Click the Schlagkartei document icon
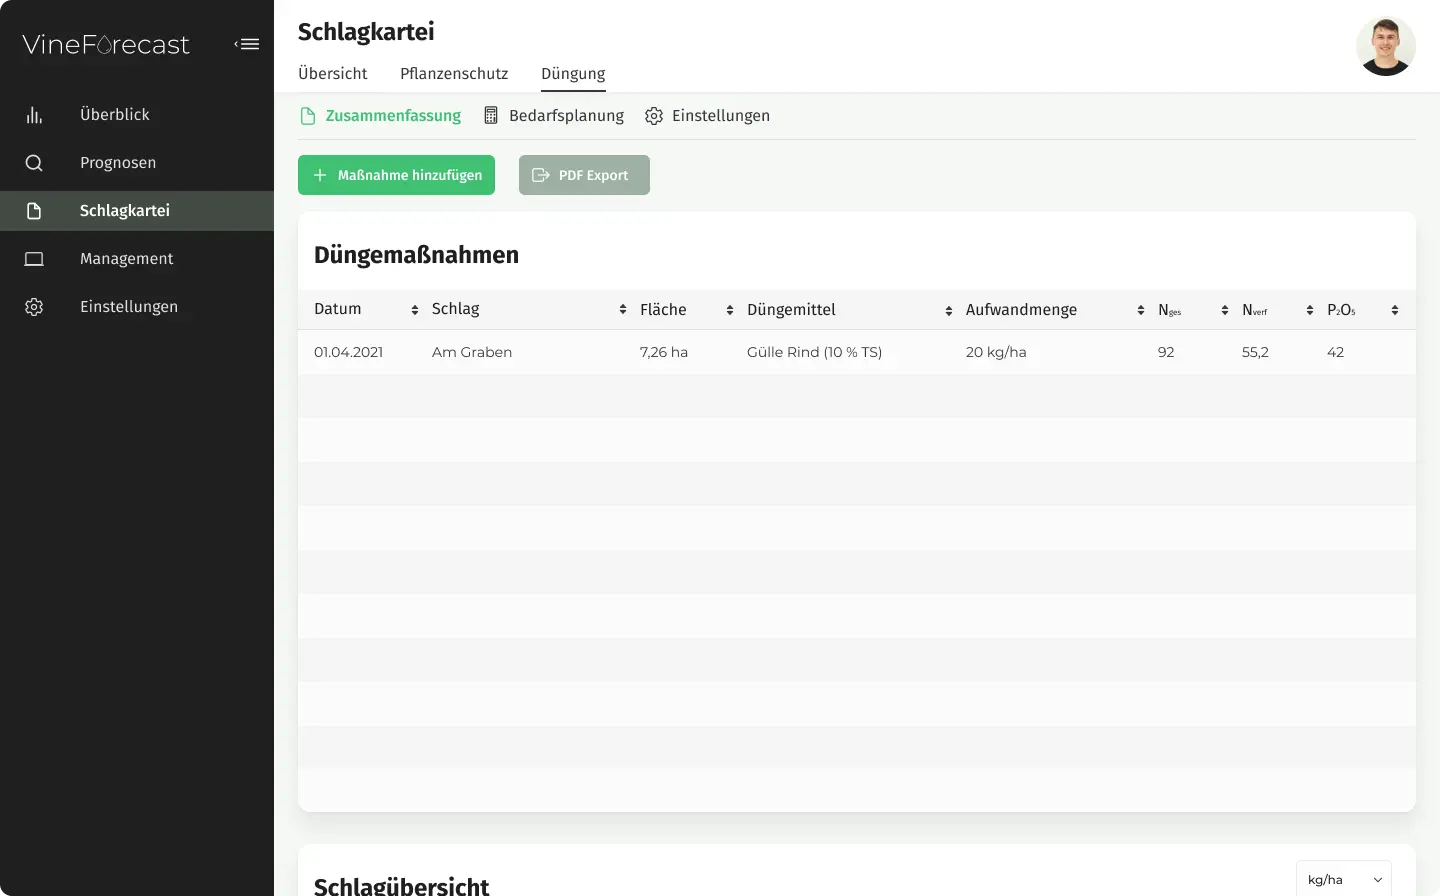Image resolution: width=1440 pixels, height=896 pixels. pos(34,211)
